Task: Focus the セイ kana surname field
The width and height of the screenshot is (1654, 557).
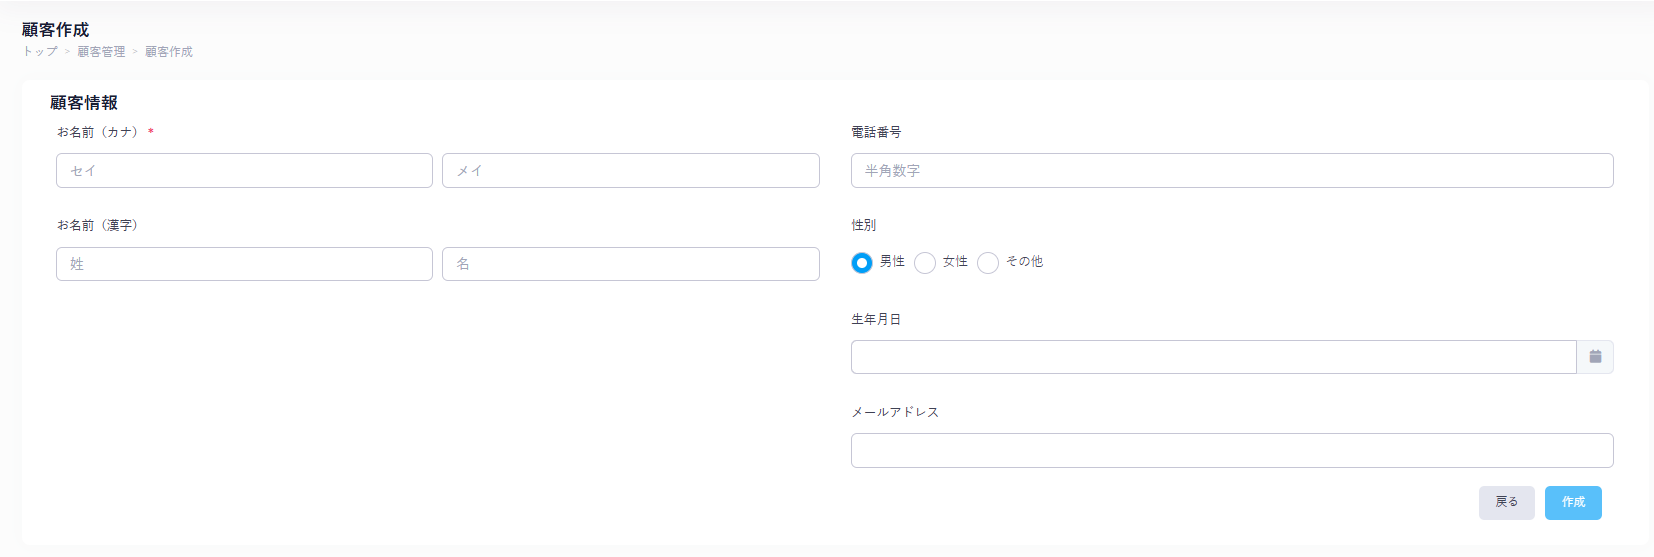Action: click(x=244, y=171)
